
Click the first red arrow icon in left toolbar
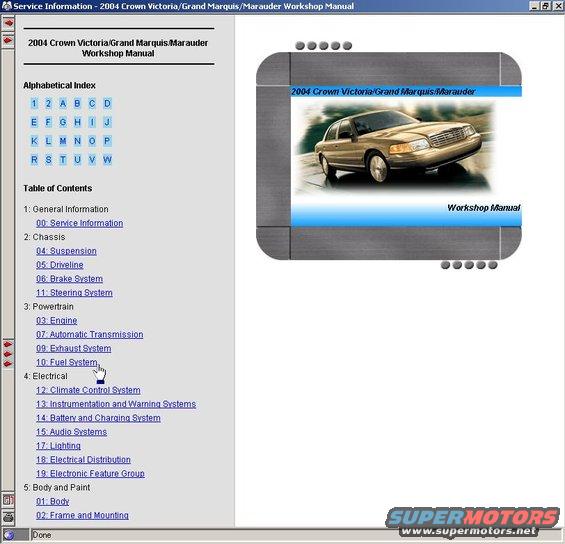(x=8, y=23)
